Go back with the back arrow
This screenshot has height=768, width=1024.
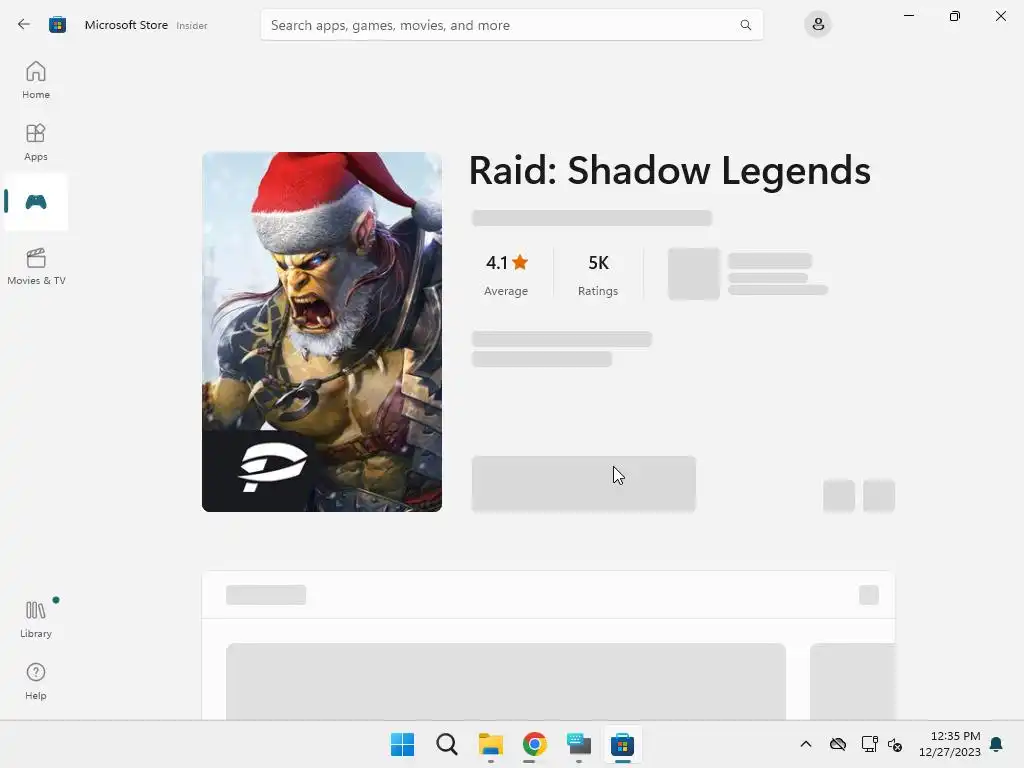[x=24, y=25]
